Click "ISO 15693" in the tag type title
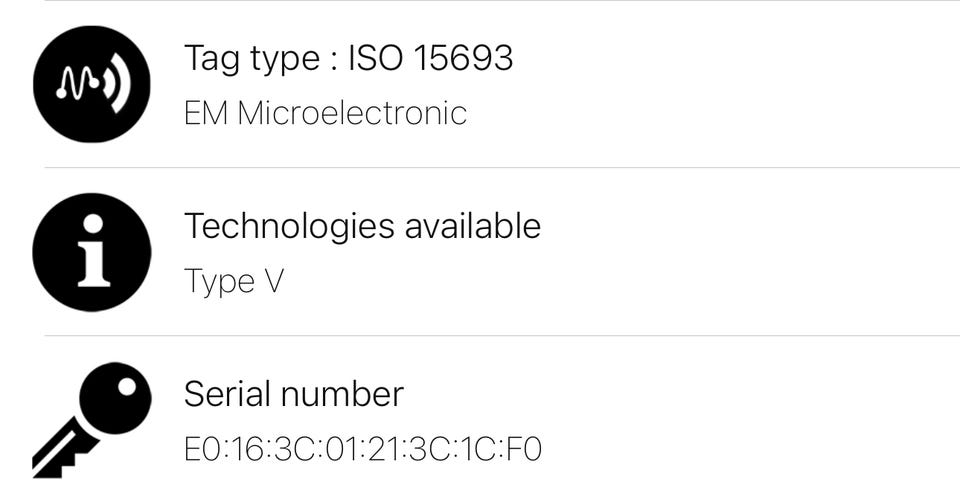This screenshot has width=960, height=499. coord(430,58)
